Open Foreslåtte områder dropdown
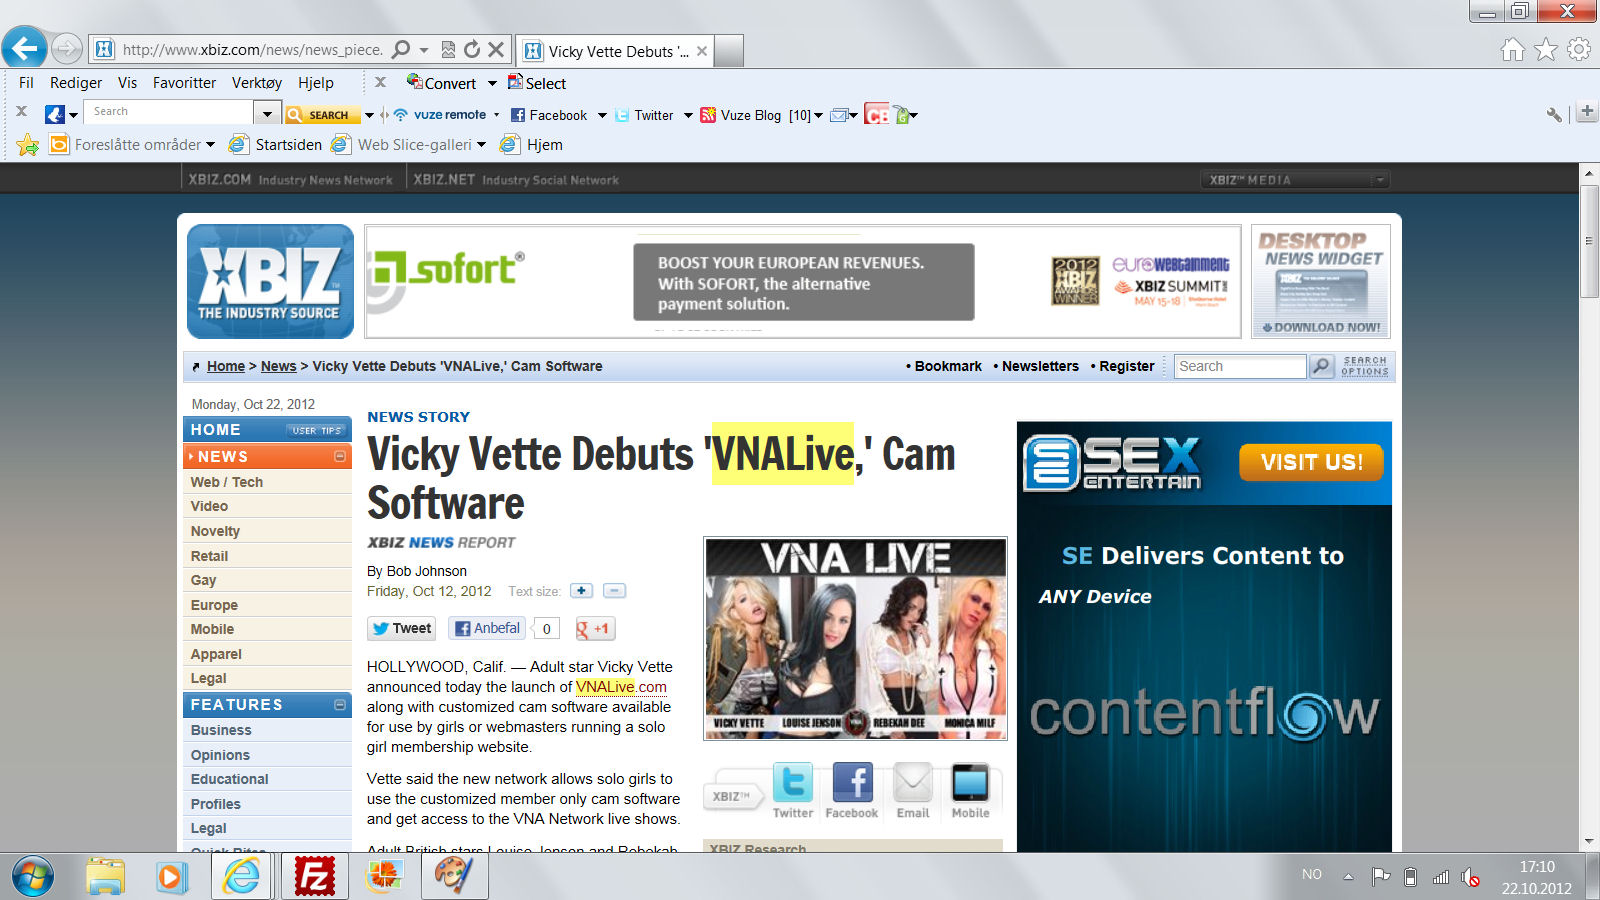The width and height of the screenshot is (1600, 900). coord(132,145)
